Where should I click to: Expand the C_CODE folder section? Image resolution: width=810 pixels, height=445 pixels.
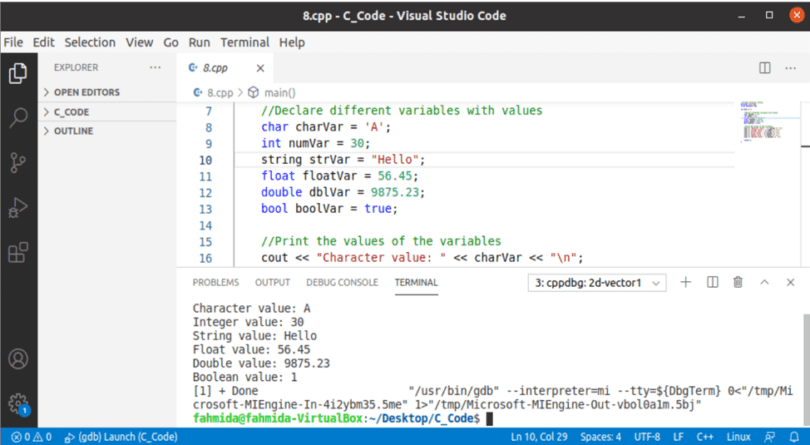70,112
